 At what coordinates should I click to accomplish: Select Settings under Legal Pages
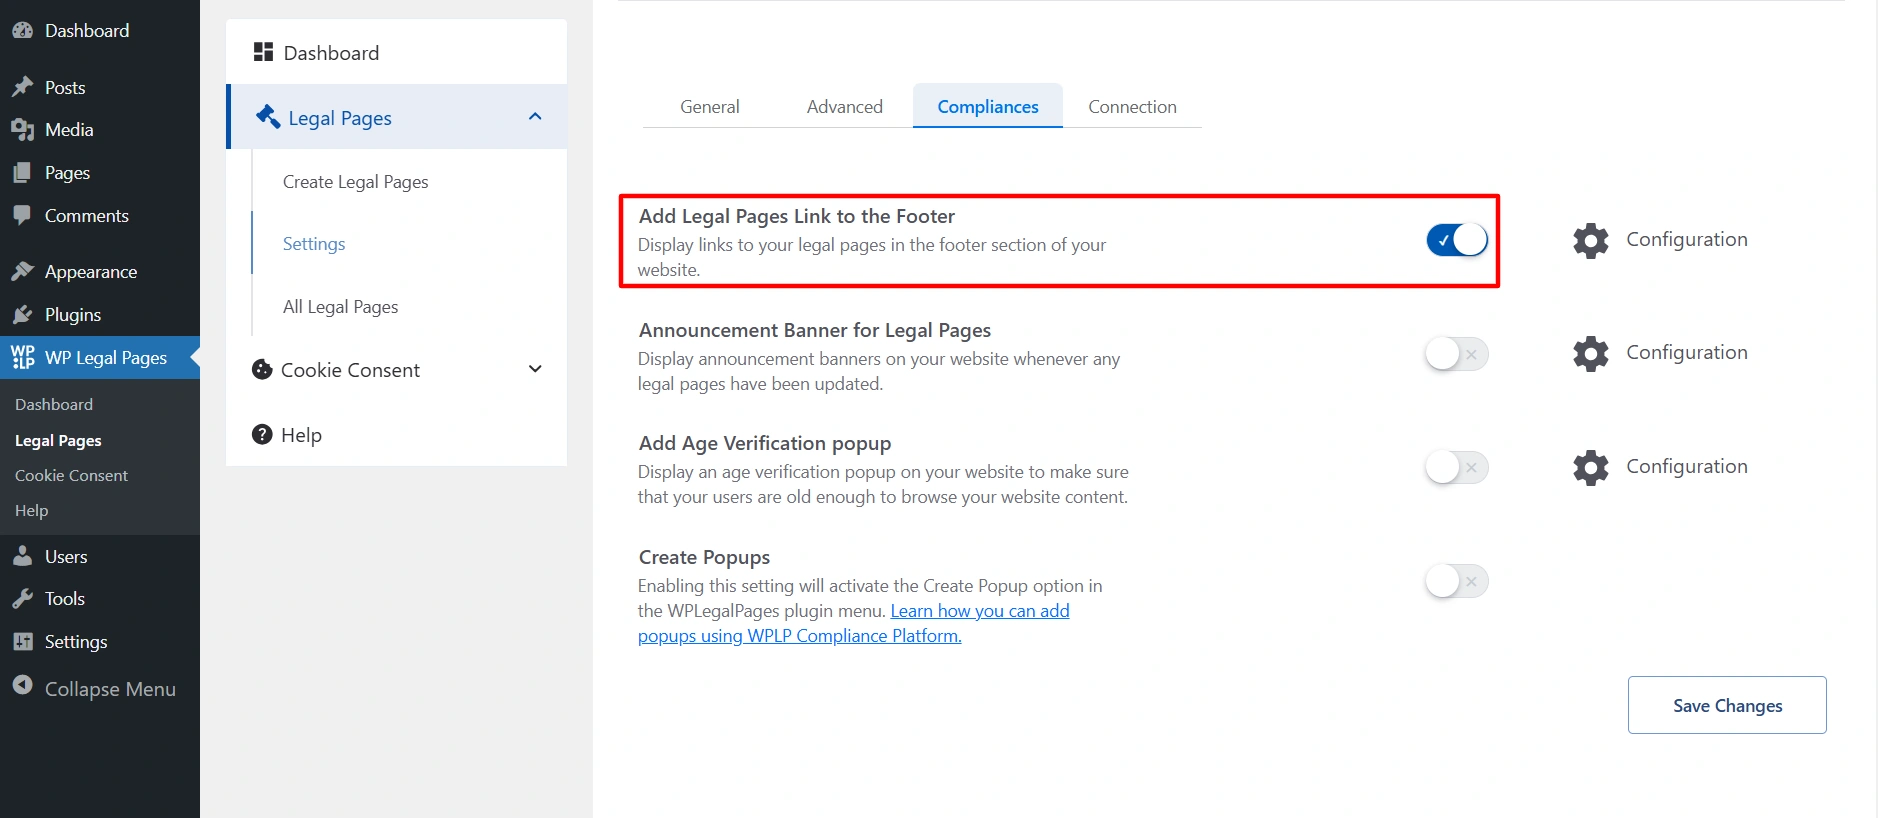pyautogui.click(x=314, y=244)
